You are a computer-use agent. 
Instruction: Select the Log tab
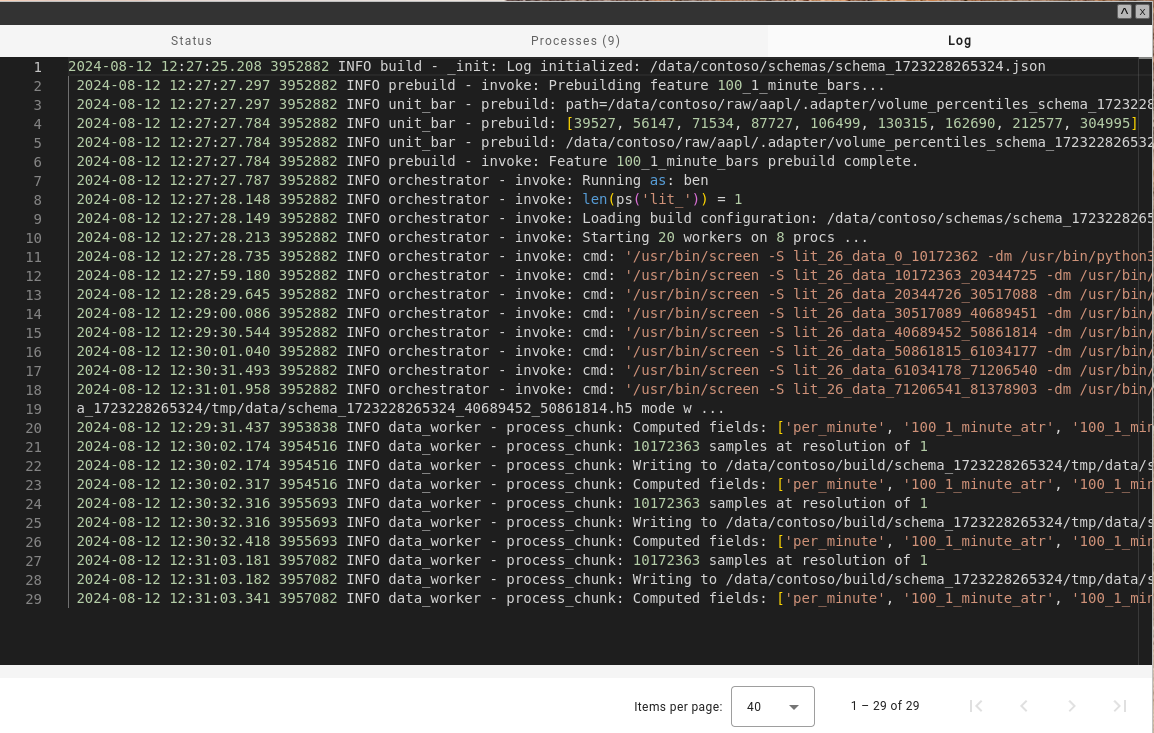[x=959, y=41]
